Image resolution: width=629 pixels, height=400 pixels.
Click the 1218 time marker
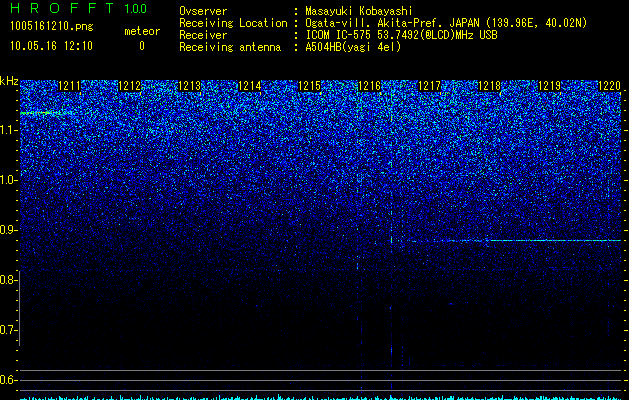click(490, 86)
